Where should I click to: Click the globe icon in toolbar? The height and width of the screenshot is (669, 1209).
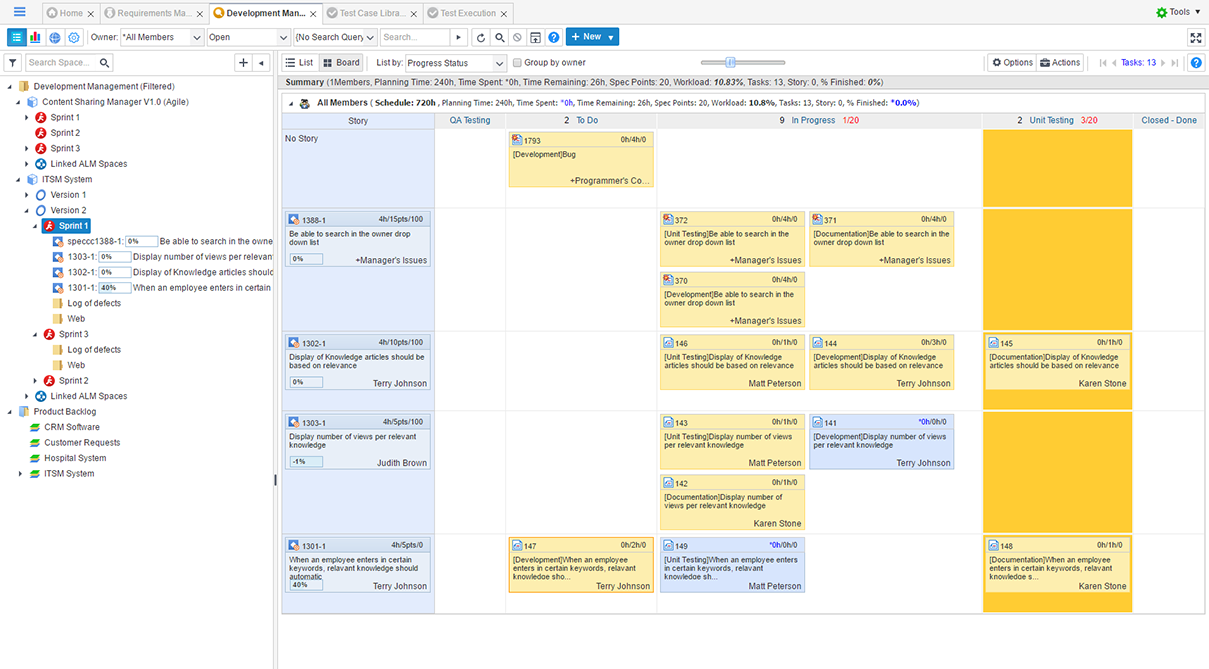55,37
